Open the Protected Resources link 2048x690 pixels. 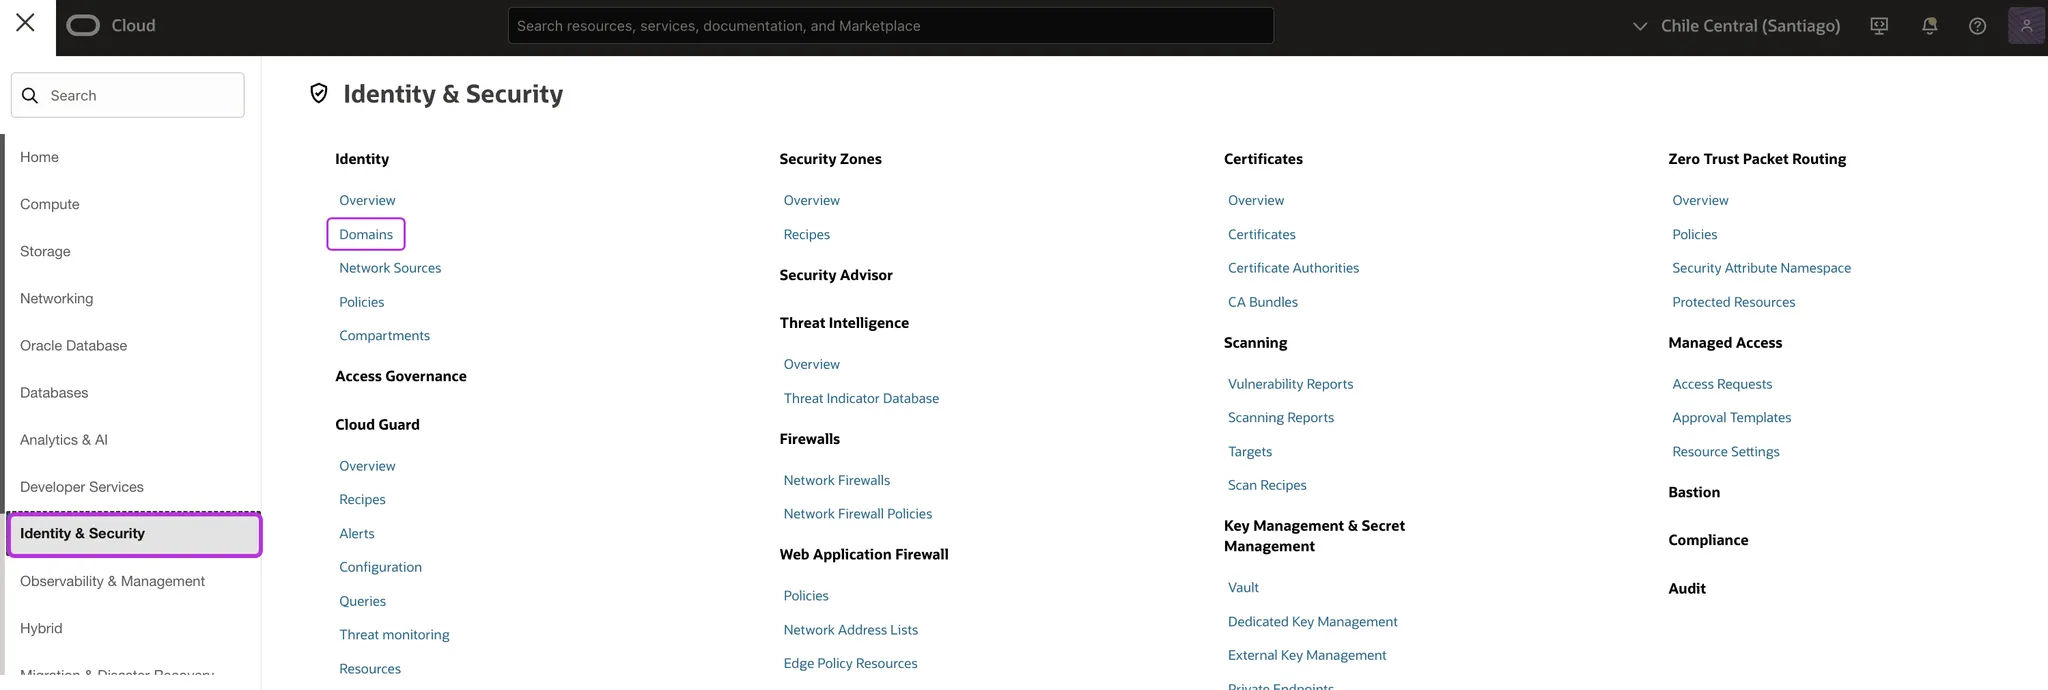1733,302
